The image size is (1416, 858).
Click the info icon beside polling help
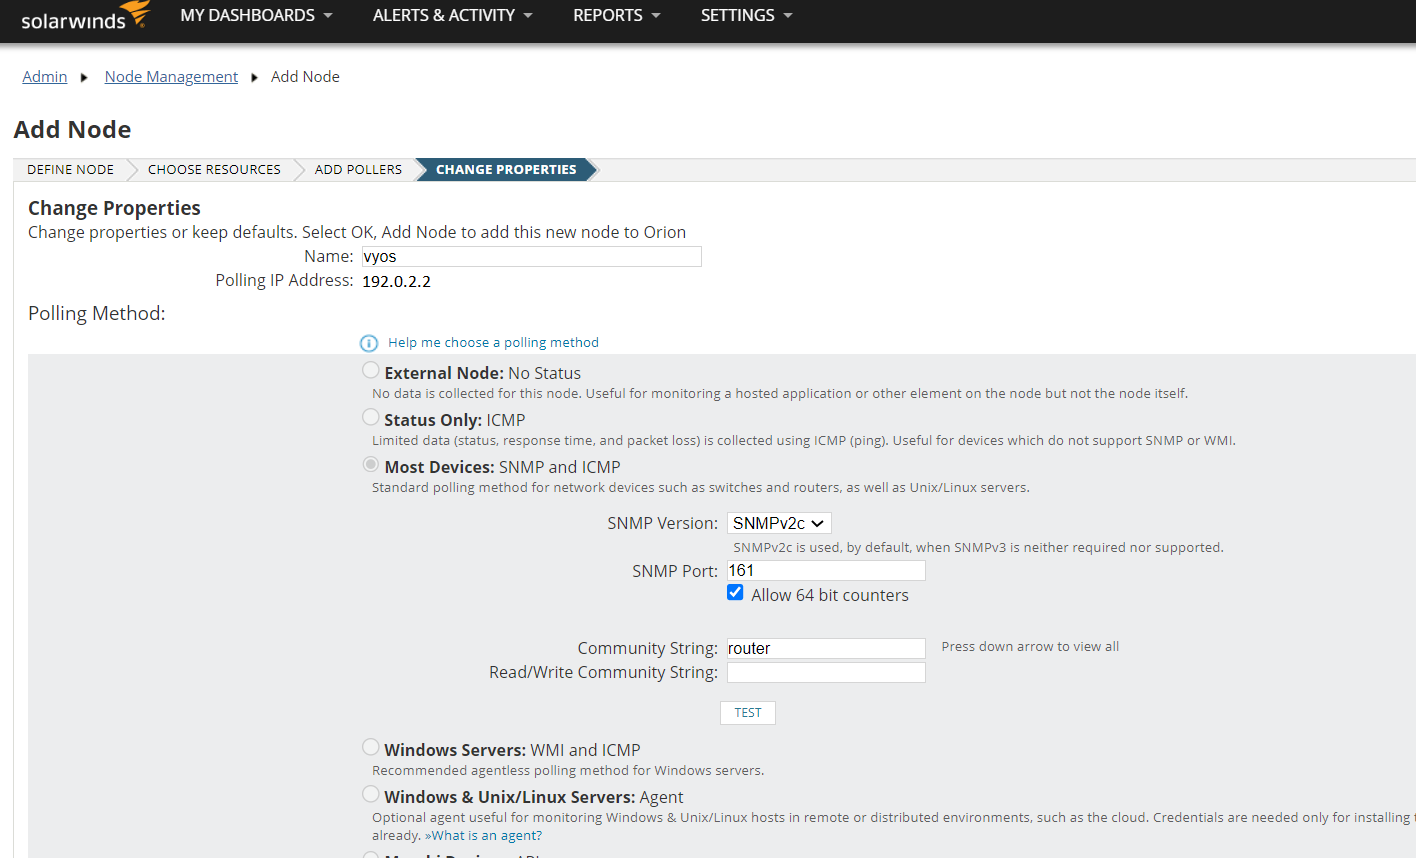tap(369, 343)
